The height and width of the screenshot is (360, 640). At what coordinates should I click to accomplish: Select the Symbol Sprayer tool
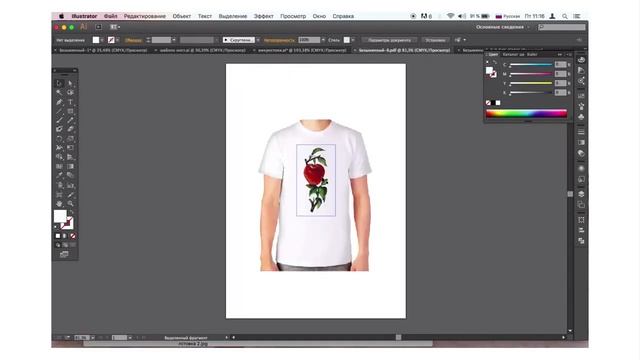click(x=59, y=185)
